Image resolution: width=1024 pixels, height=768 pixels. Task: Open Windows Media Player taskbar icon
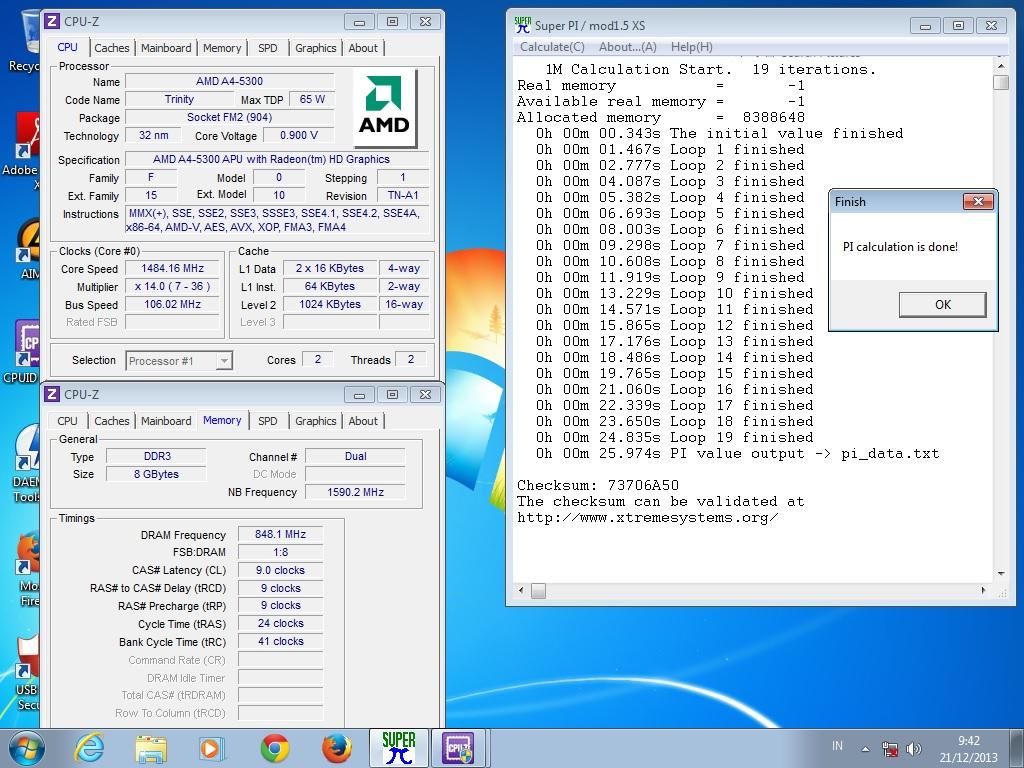(x=211, y=748)
